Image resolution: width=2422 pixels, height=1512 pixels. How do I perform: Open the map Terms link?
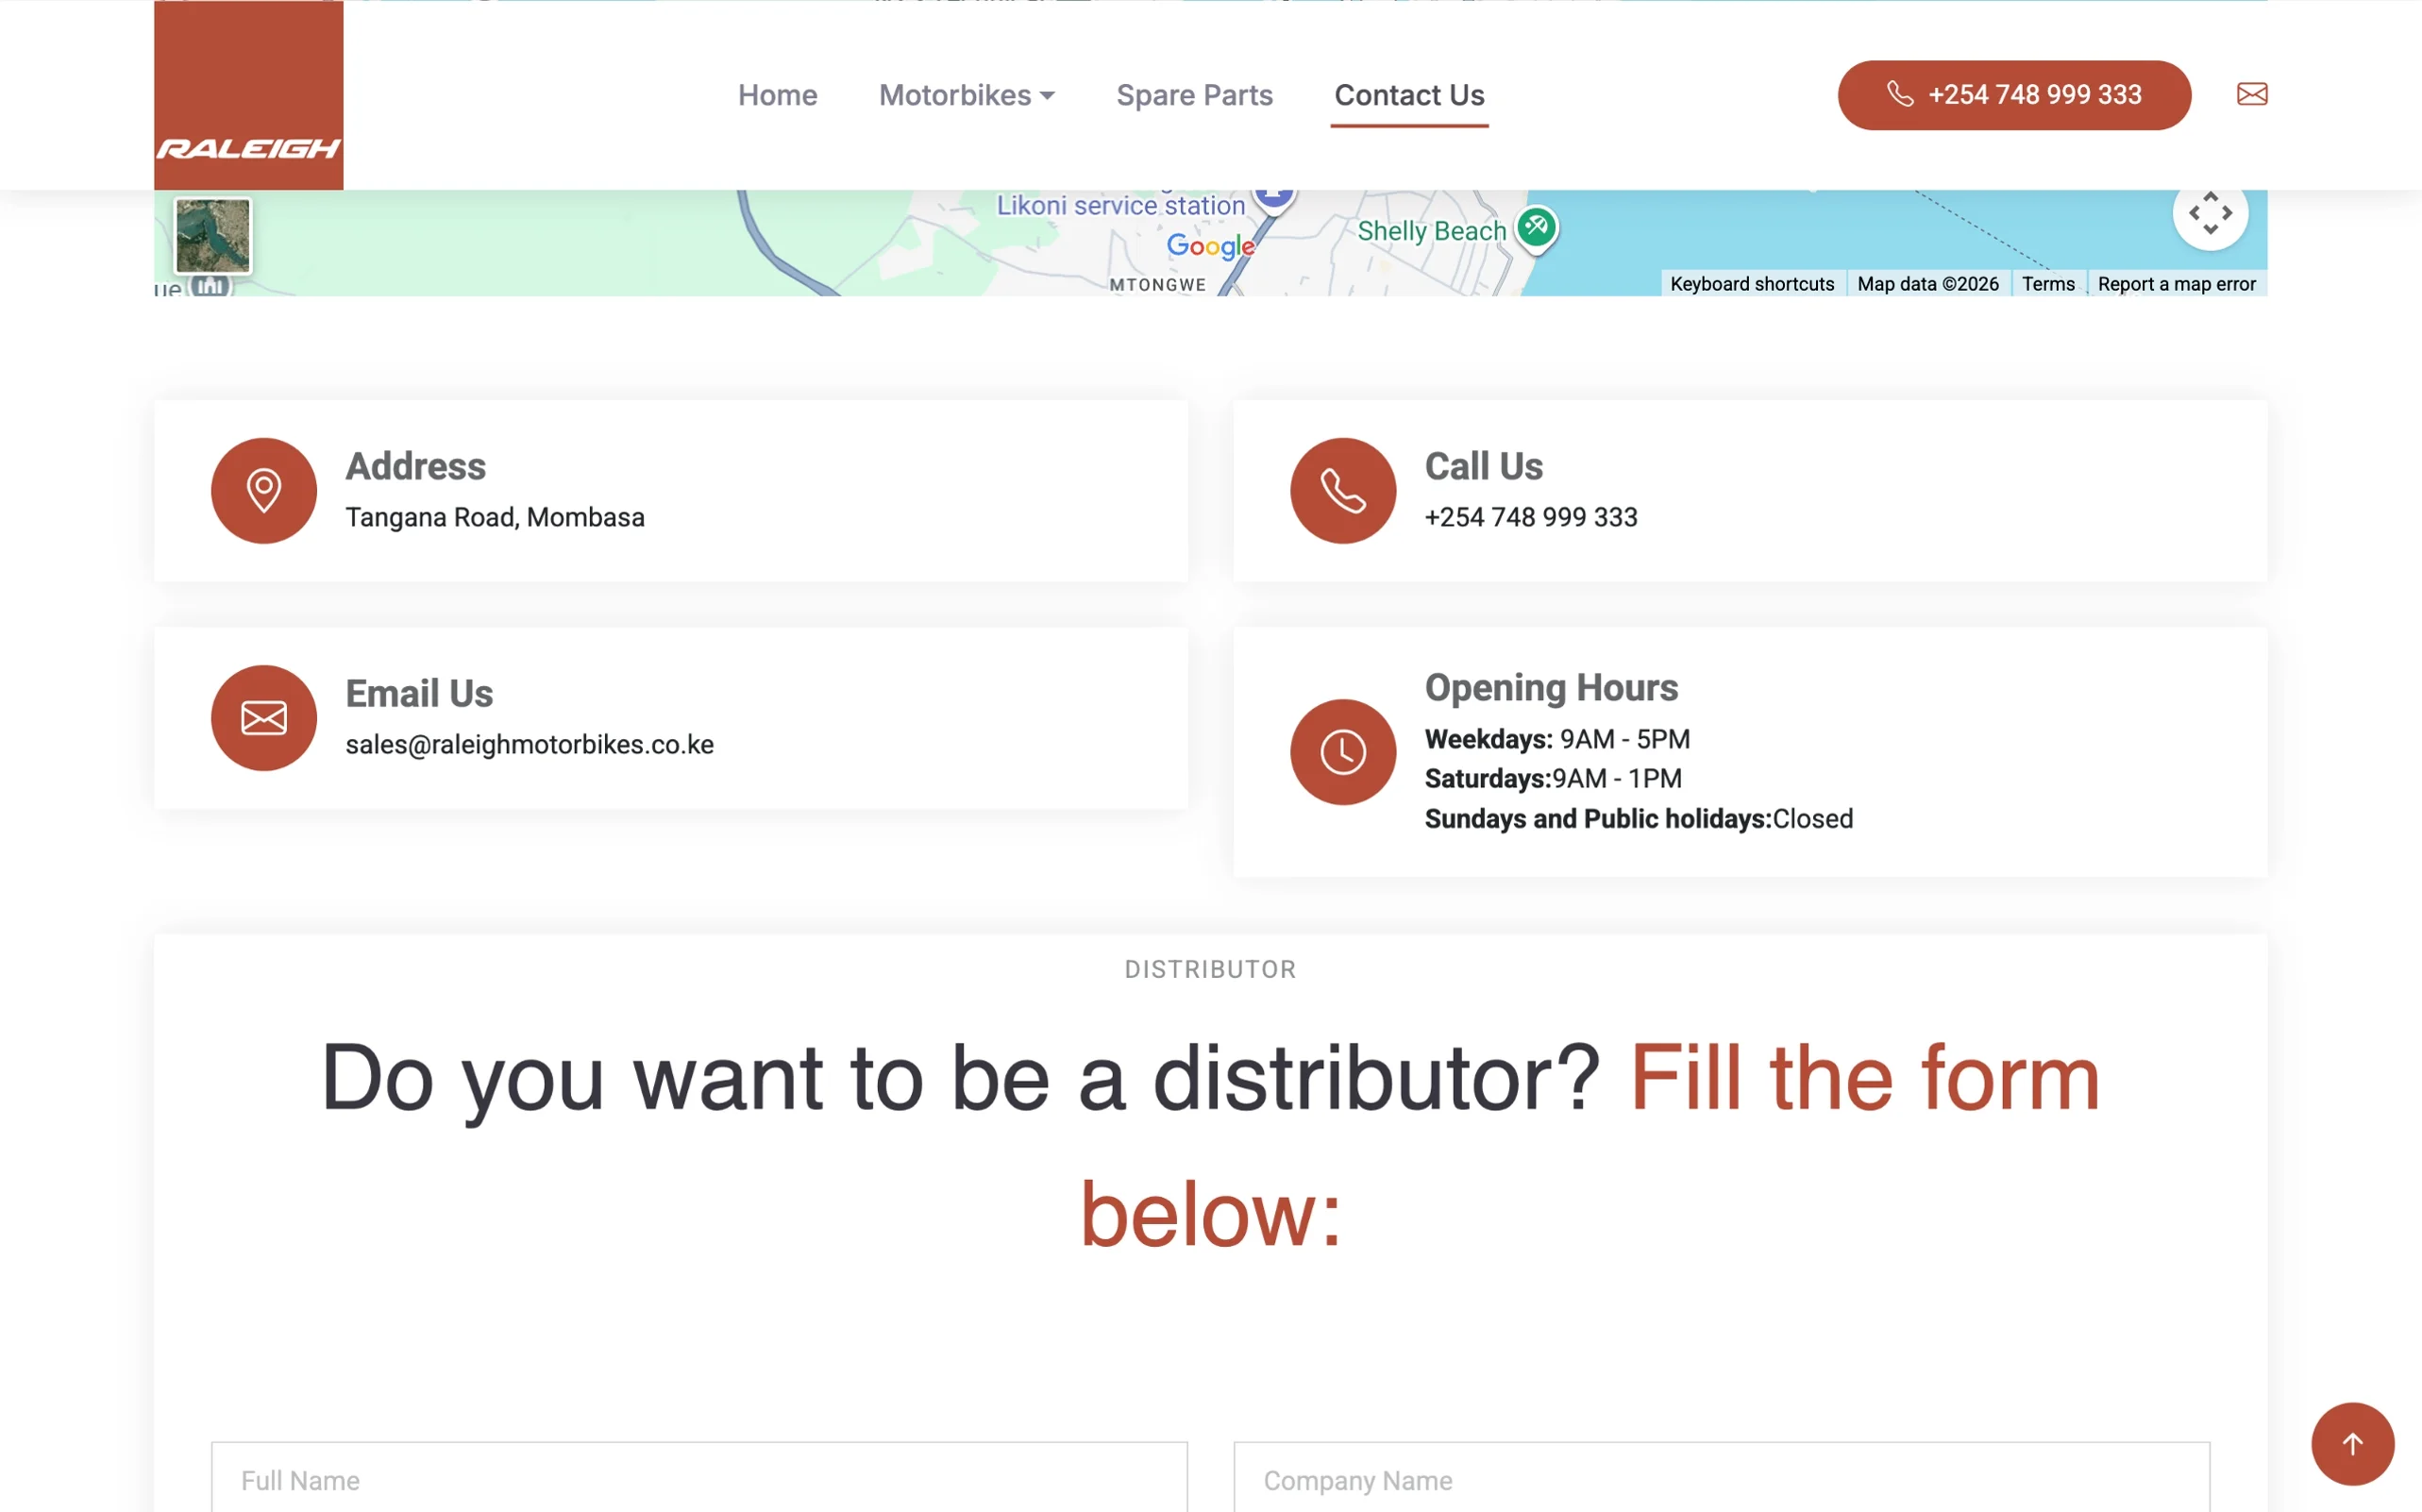(x=2048, y=284)
